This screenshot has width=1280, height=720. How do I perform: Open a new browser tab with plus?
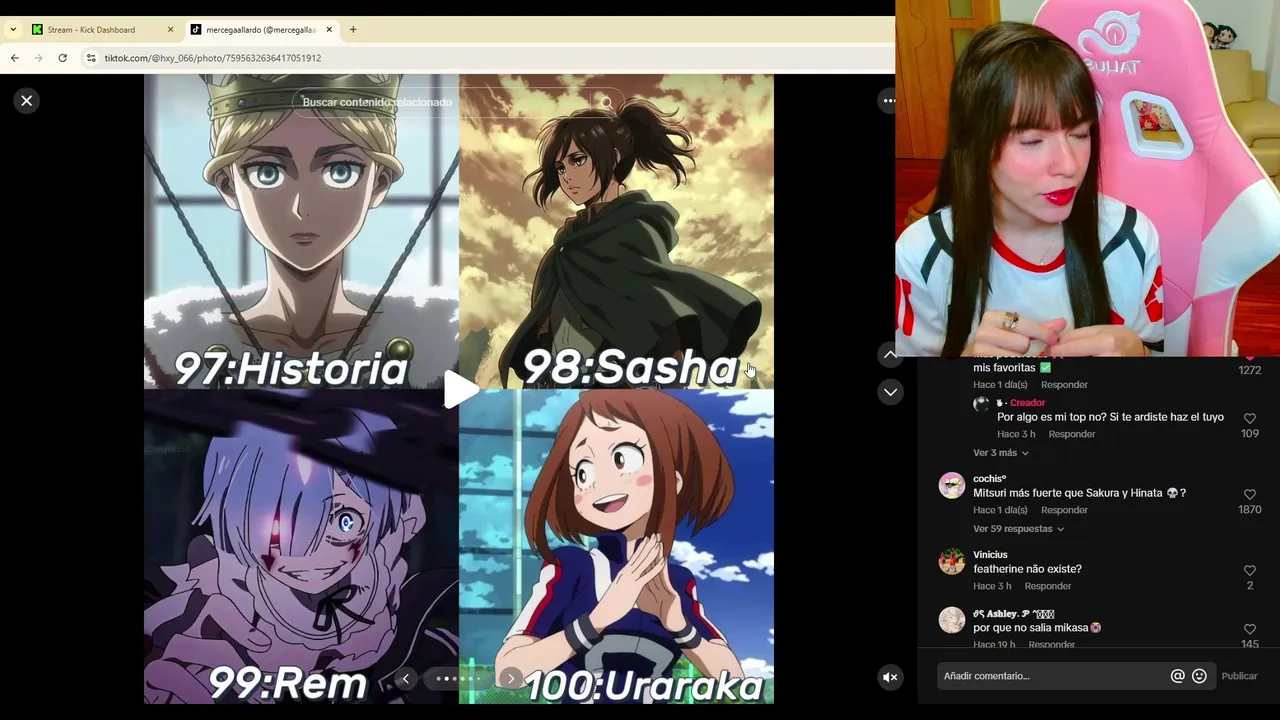[353, 30]
